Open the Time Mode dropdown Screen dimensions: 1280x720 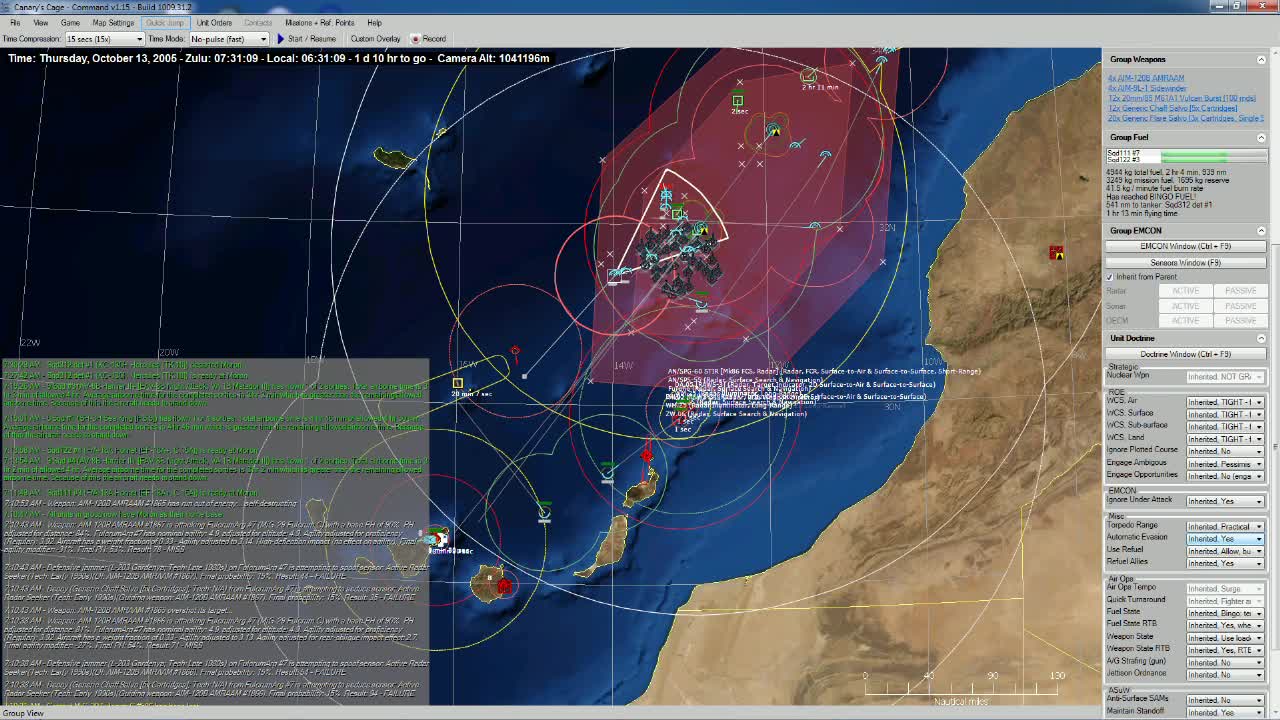(229, 39)
